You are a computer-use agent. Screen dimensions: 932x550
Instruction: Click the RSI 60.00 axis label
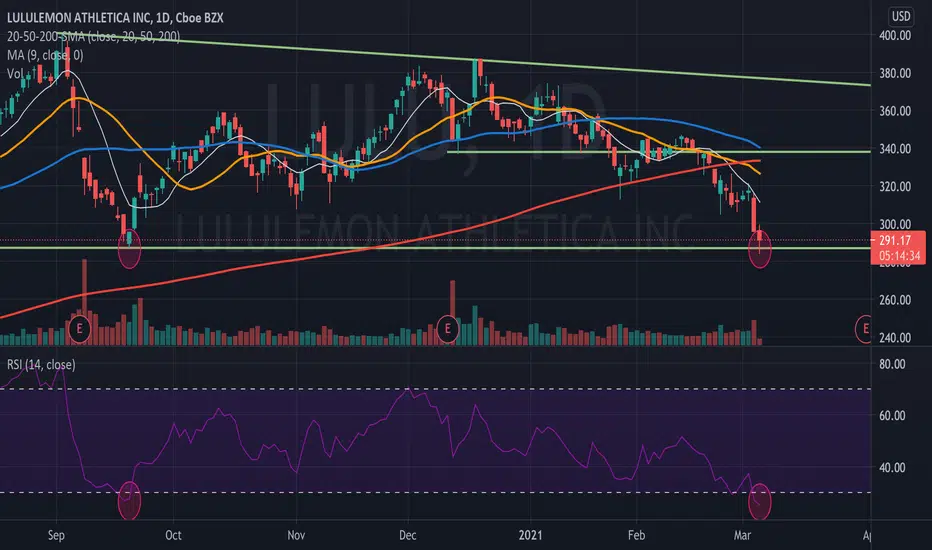point(893,416)
